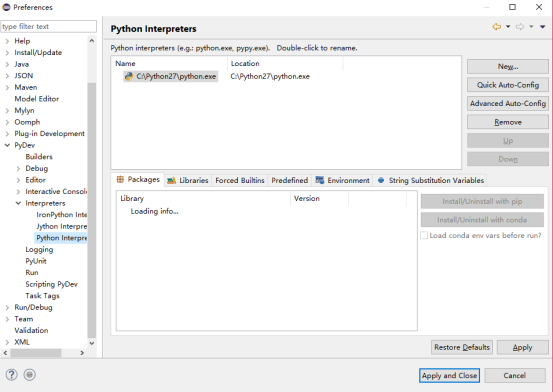Screen dimensions: 553x392
Task: Collapse the Interpreters tree node
Action: 18,203
